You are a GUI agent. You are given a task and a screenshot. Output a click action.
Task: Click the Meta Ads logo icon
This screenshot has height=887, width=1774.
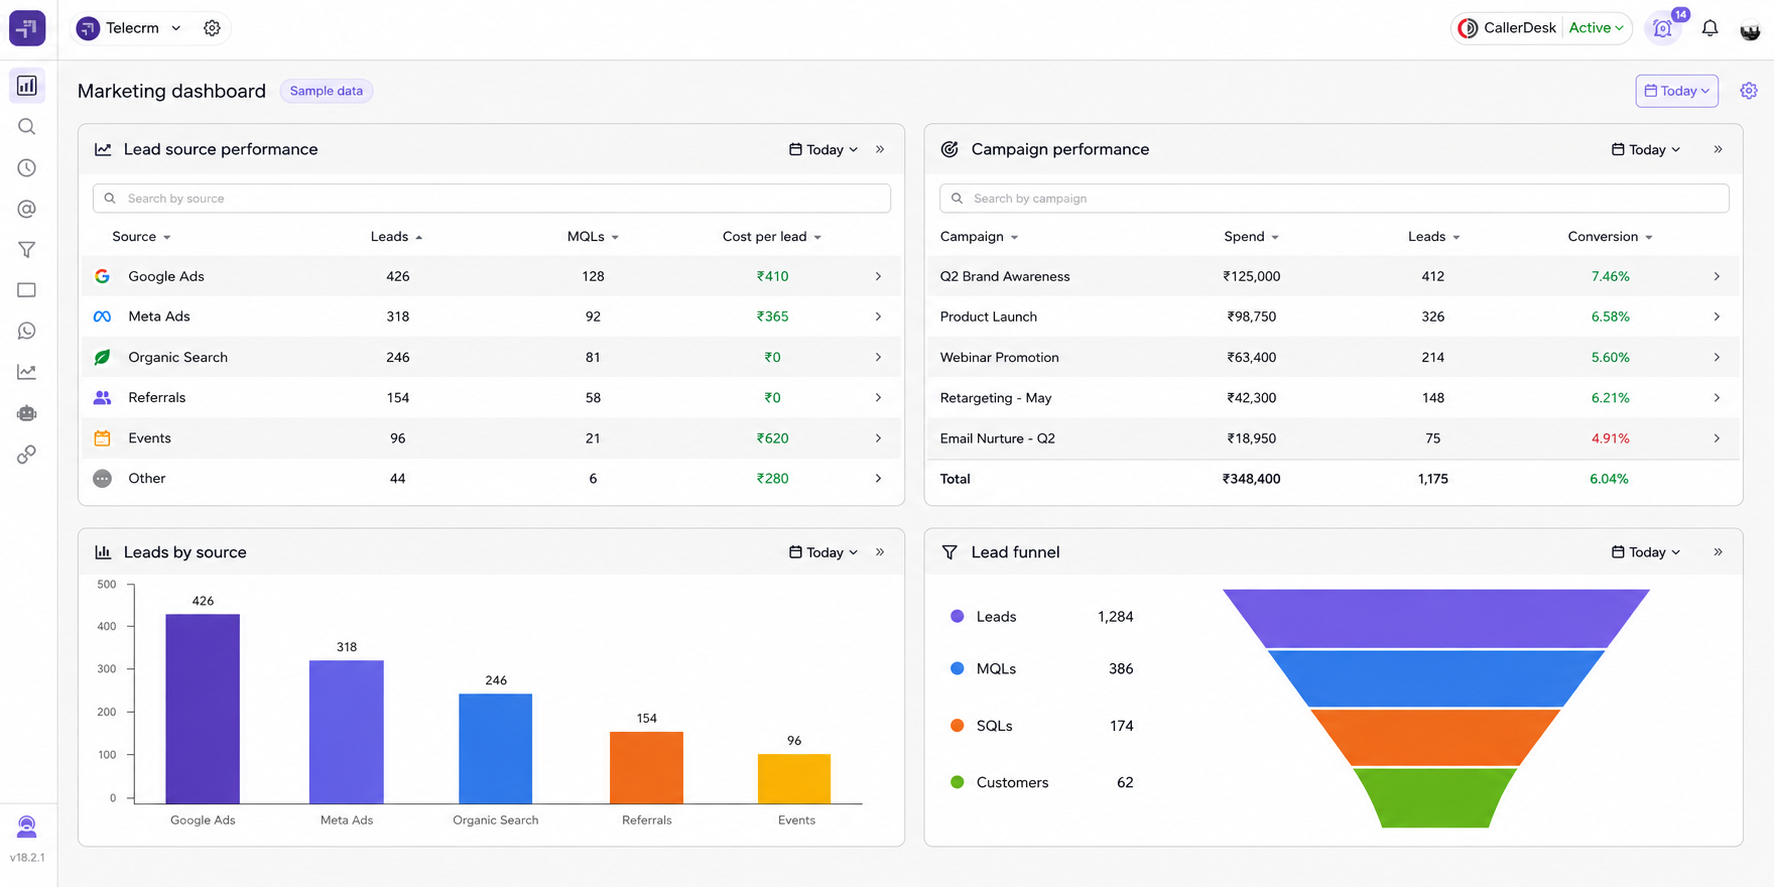[102, 316]
